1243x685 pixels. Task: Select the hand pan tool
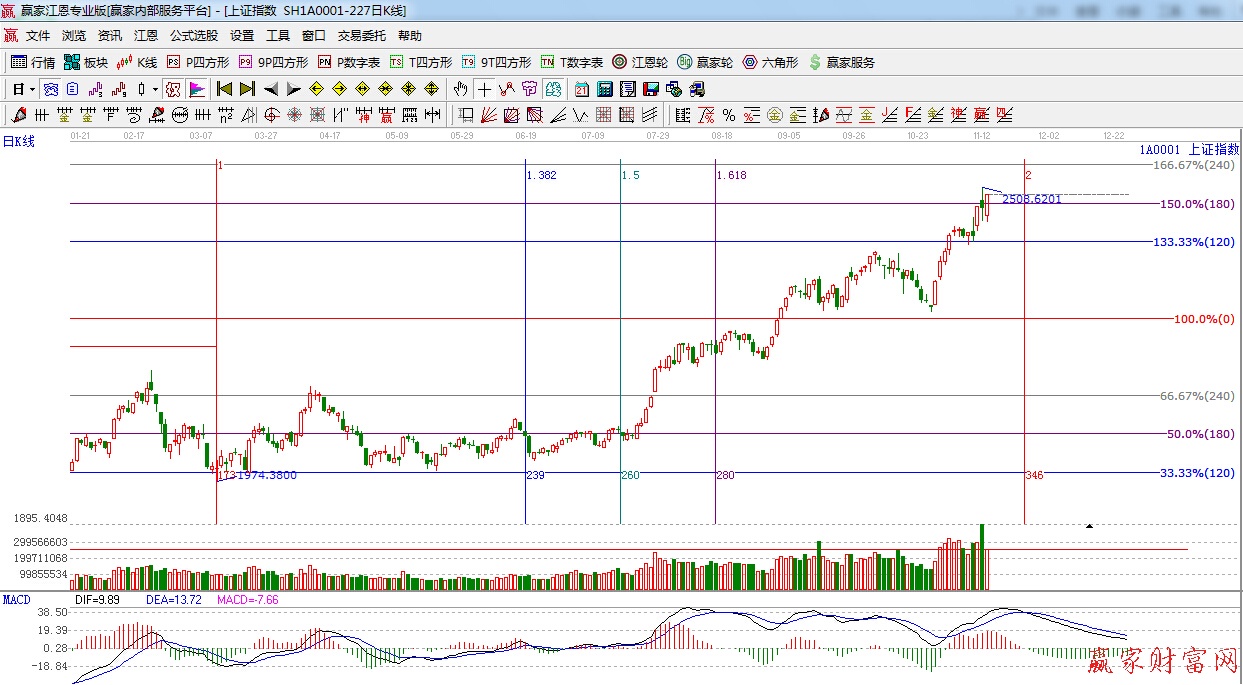(460, 89)
